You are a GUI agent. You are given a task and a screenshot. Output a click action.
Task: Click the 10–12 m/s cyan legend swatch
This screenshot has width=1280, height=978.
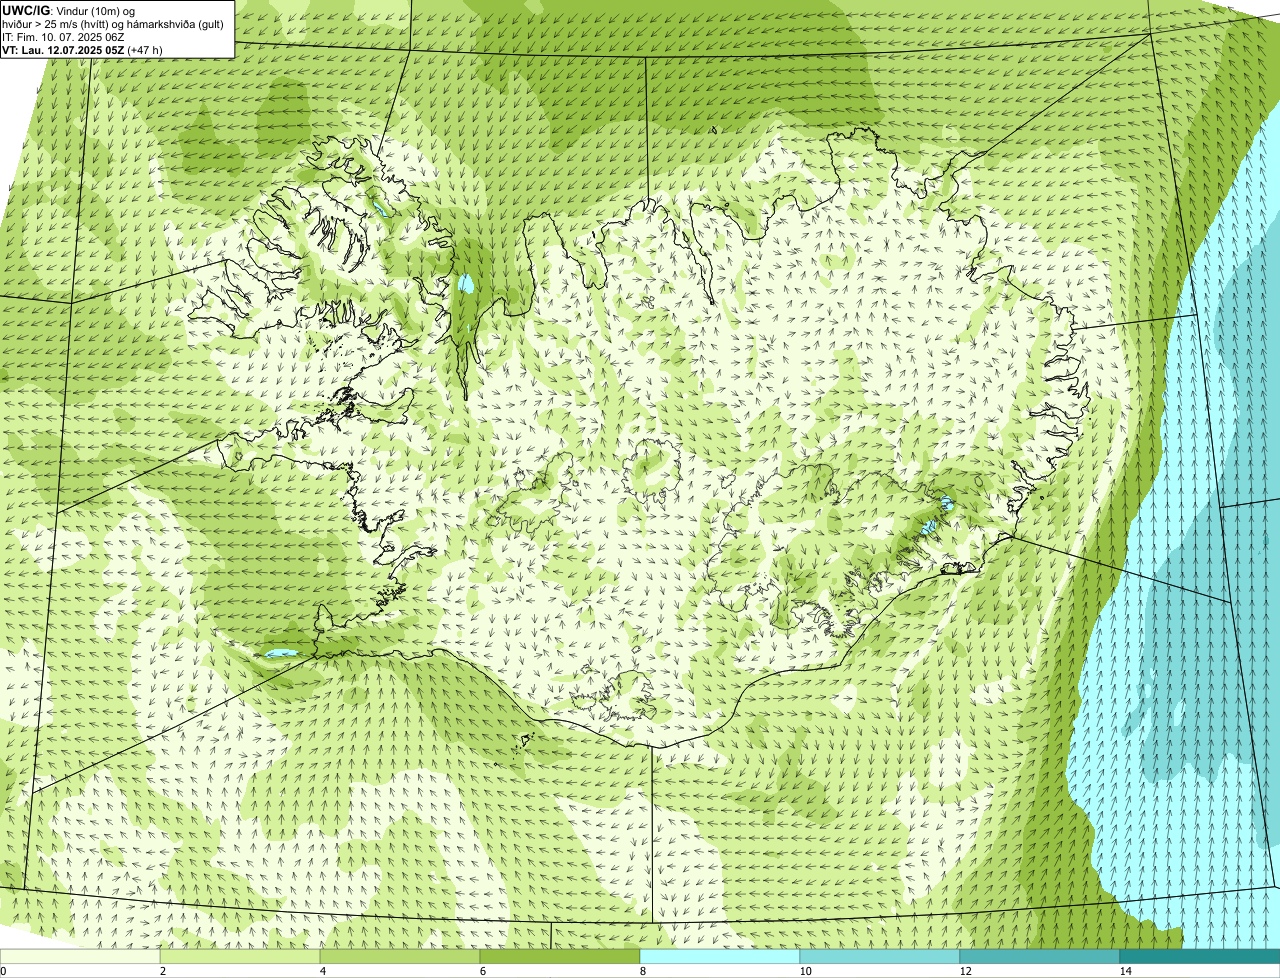click(x=880, y=956)
